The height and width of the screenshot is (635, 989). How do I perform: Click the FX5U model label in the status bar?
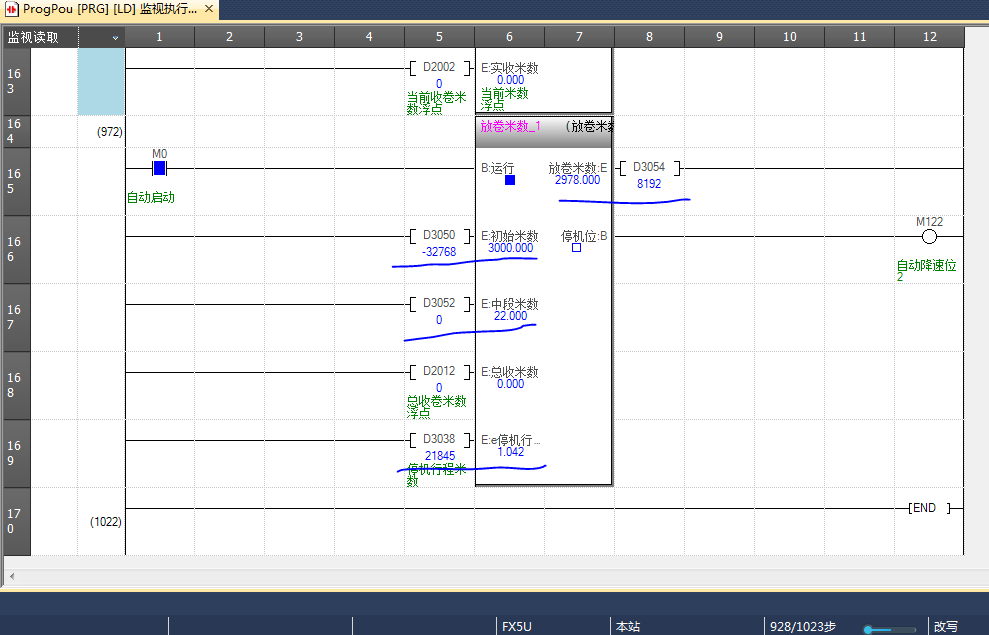516,626
